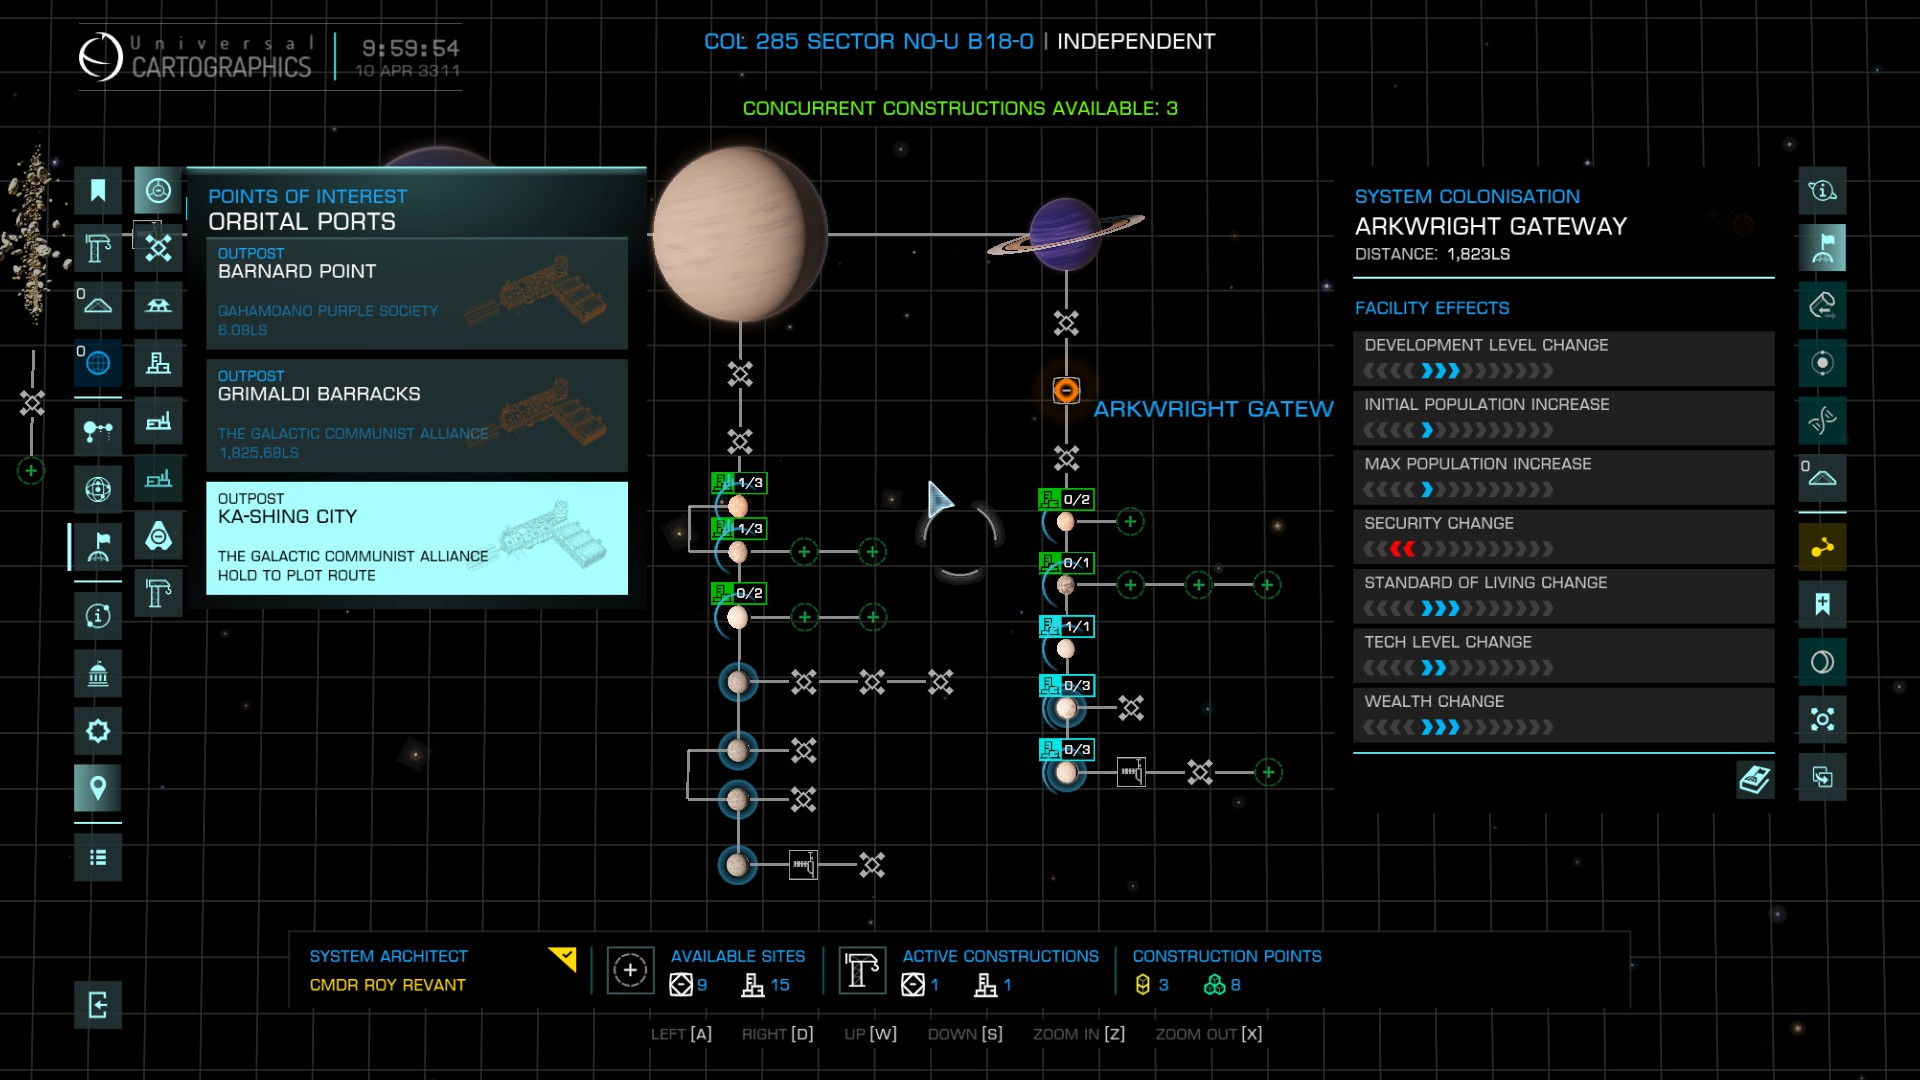Open the colonisation blueprint book icon
1920x1080 pixels.
click(x=1755, y=779)
